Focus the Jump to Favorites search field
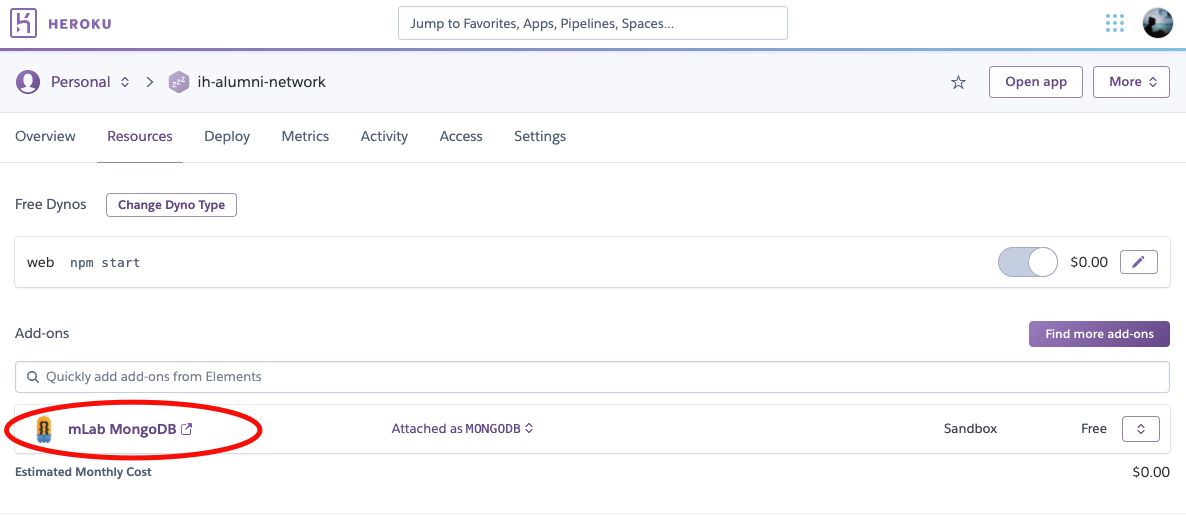The image size is (1186, 515). (593, 23)
